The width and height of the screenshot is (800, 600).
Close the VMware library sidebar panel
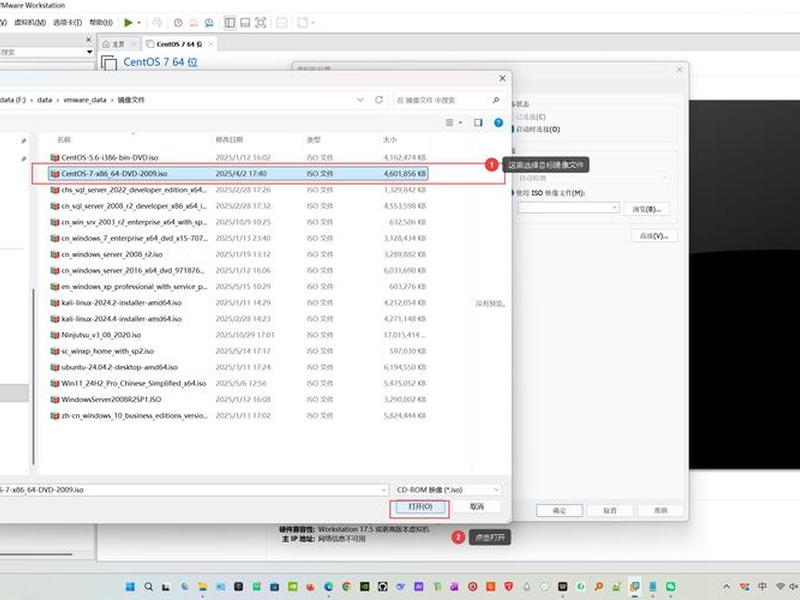coord(89,39)
